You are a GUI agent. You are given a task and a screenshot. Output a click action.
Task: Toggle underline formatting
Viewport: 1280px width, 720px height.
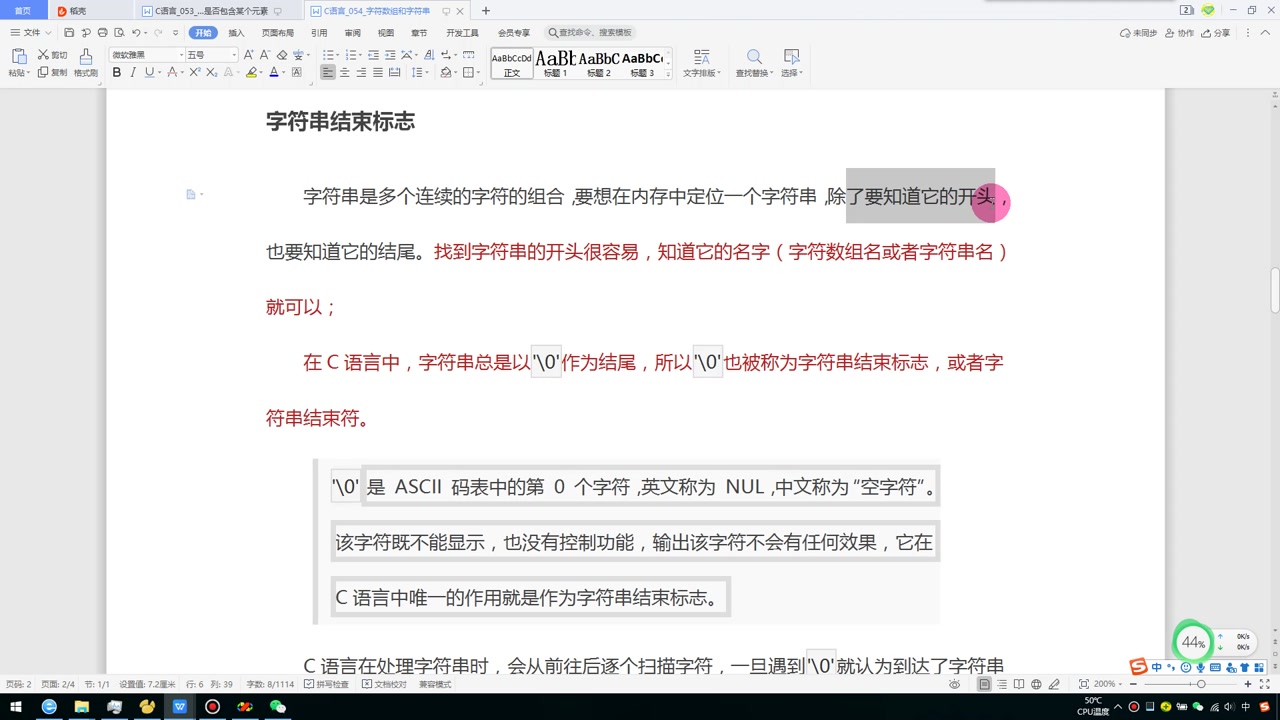pyautogui.click(x=149, y=72)
